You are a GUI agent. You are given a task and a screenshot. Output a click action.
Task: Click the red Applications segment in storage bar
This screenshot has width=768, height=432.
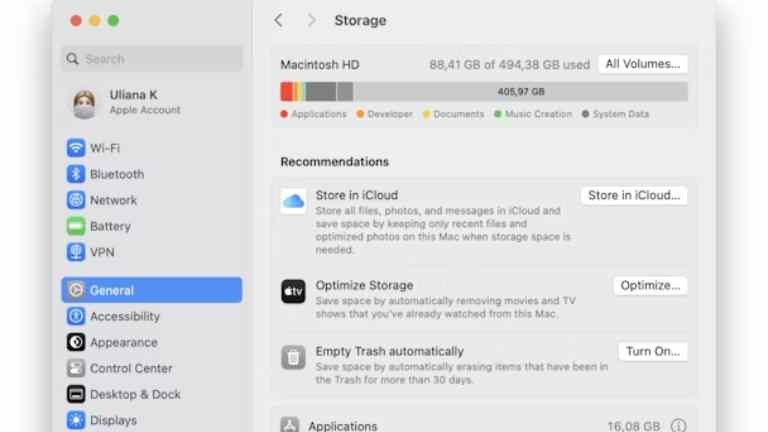click(287, 92)
